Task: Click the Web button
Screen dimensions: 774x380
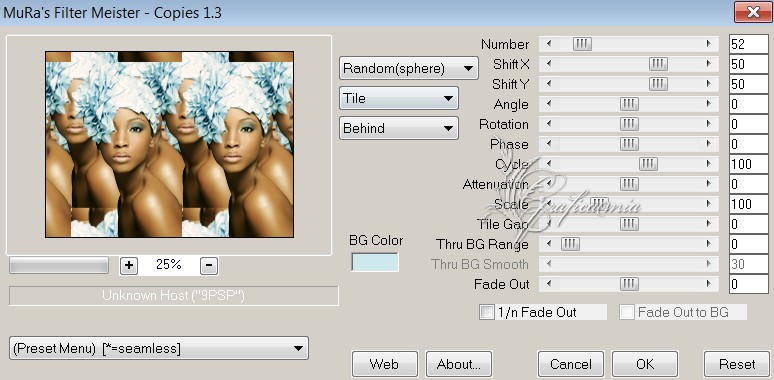Action: point(384,364)
